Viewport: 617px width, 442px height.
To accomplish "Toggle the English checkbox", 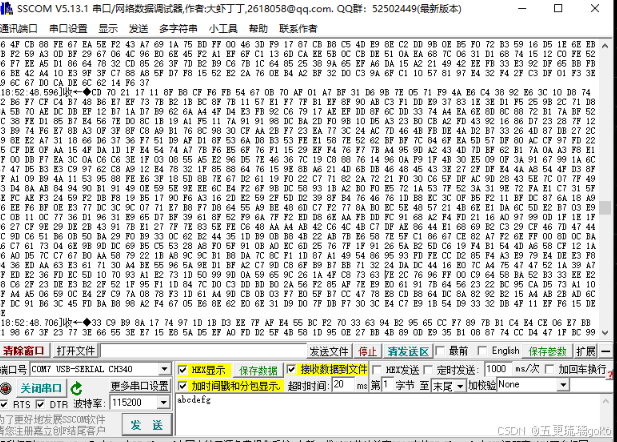I will pos(482,351).
